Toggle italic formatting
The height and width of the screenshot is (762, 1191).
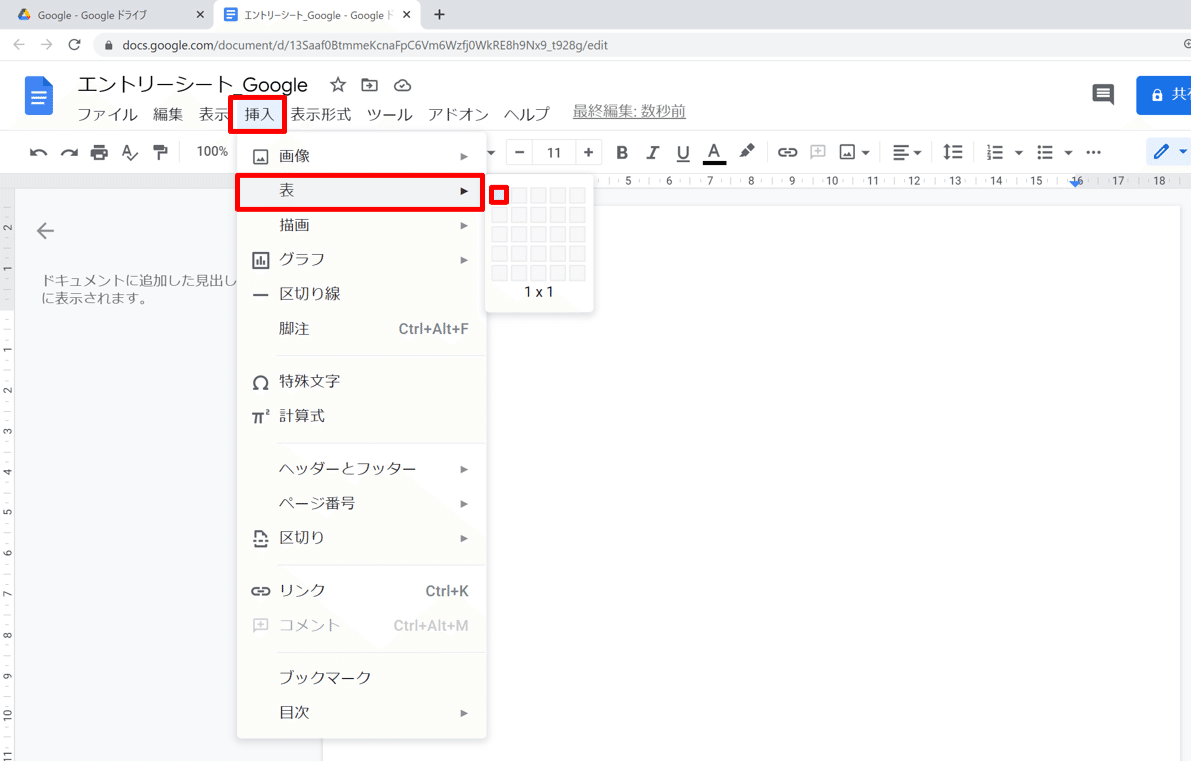tap(652, 152)
